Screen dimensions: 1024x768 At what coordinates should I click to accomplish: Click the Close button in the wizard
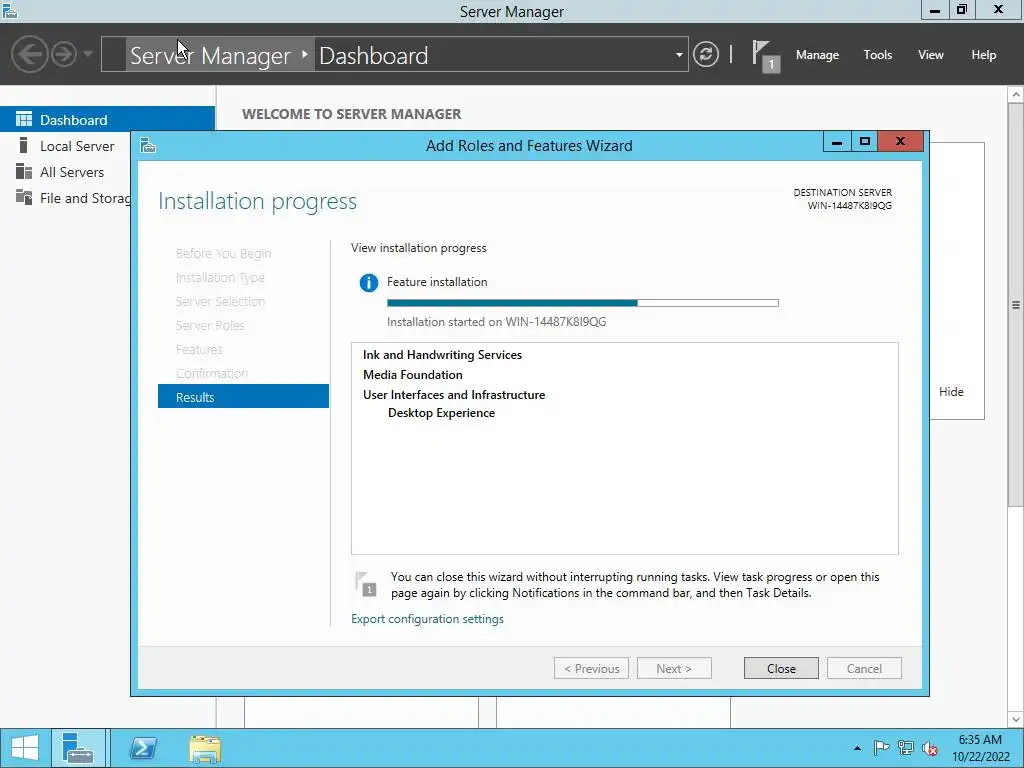[781, 668]
